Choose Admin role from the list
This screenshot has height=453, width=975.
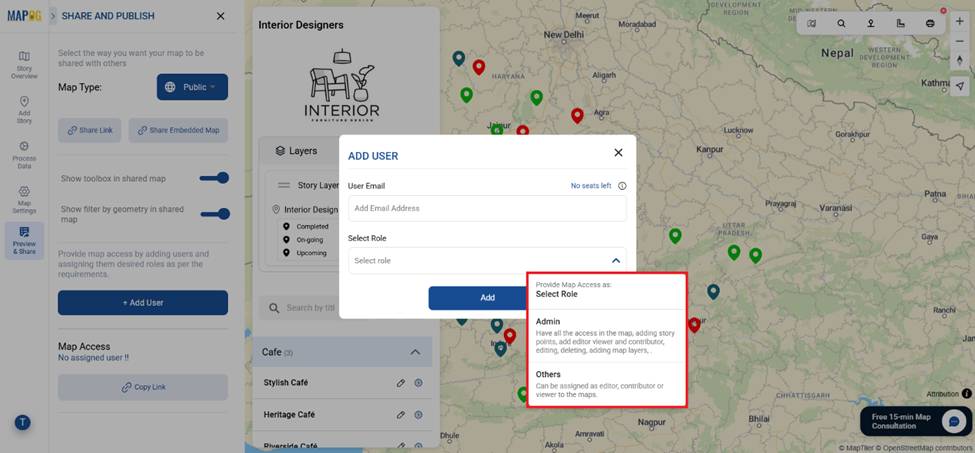[x=607, y=335]
